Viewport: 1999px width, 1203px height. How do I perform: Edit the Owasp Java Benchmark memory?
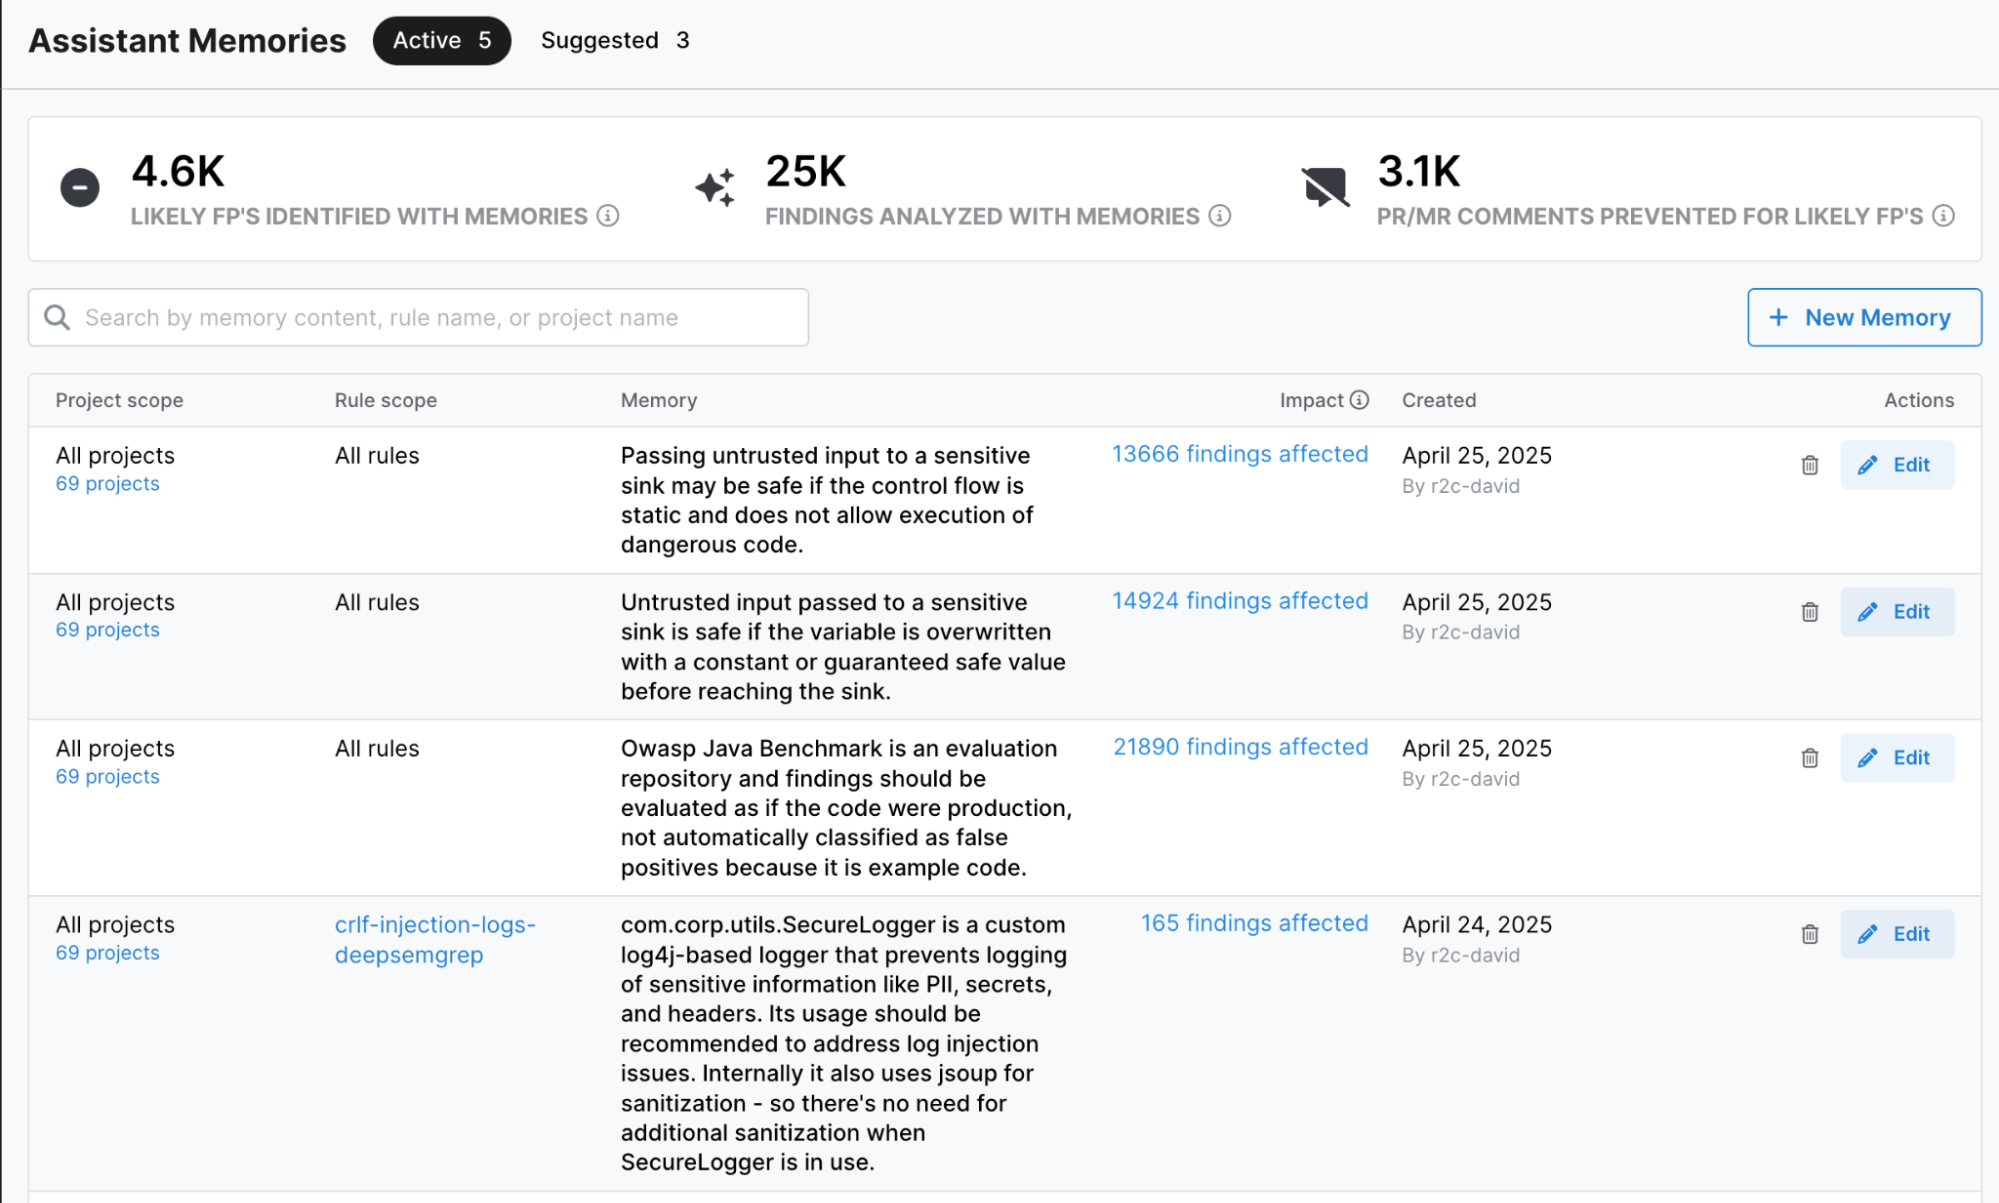[1896, 758]
